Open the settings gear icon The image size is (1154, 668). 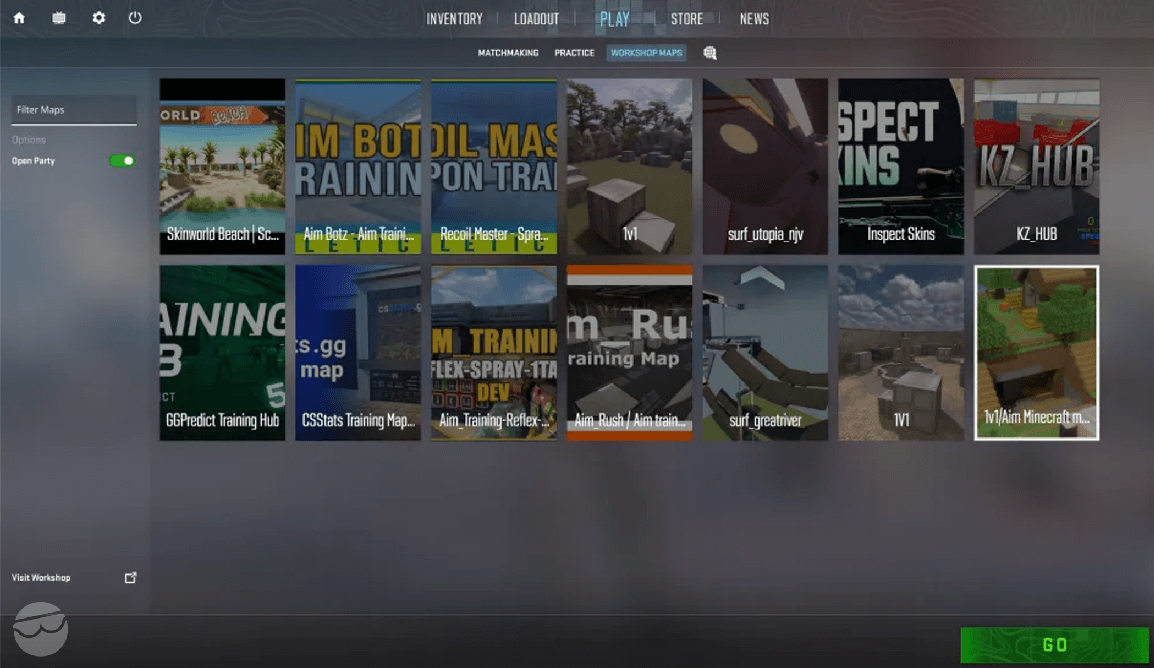[97, 17]
